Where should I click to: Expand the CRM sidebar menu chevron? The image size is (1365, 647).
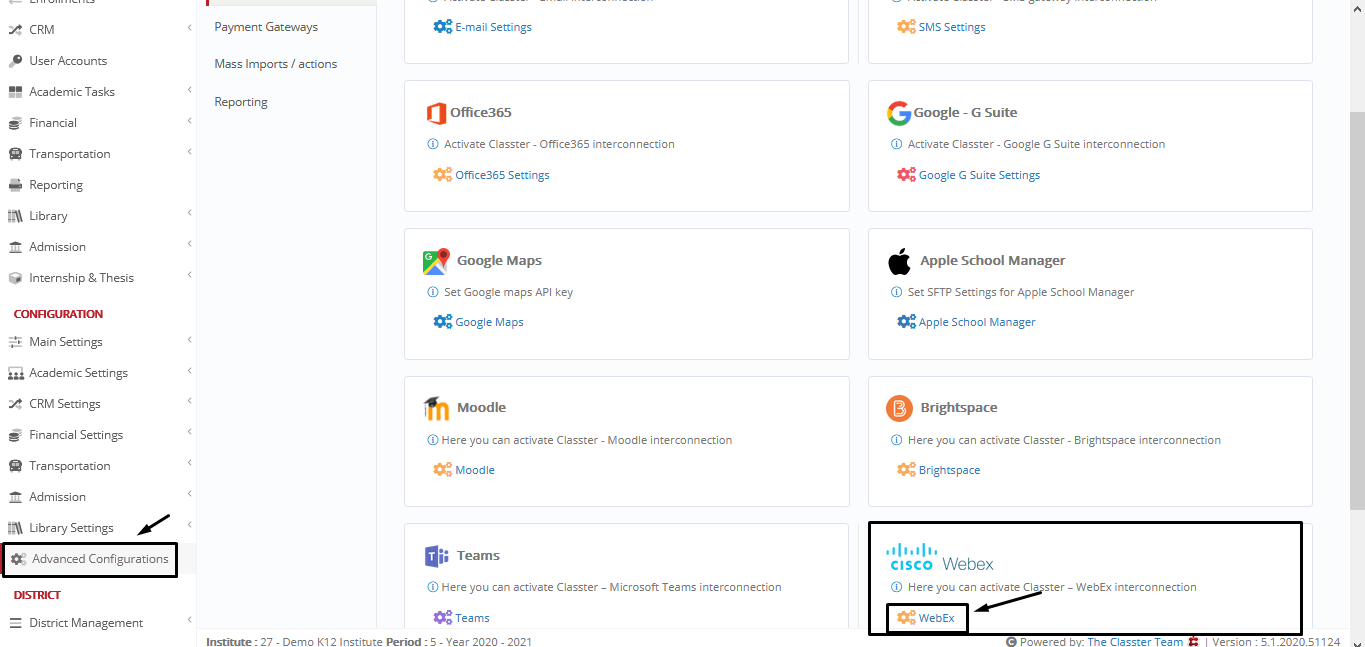point(189,30)
